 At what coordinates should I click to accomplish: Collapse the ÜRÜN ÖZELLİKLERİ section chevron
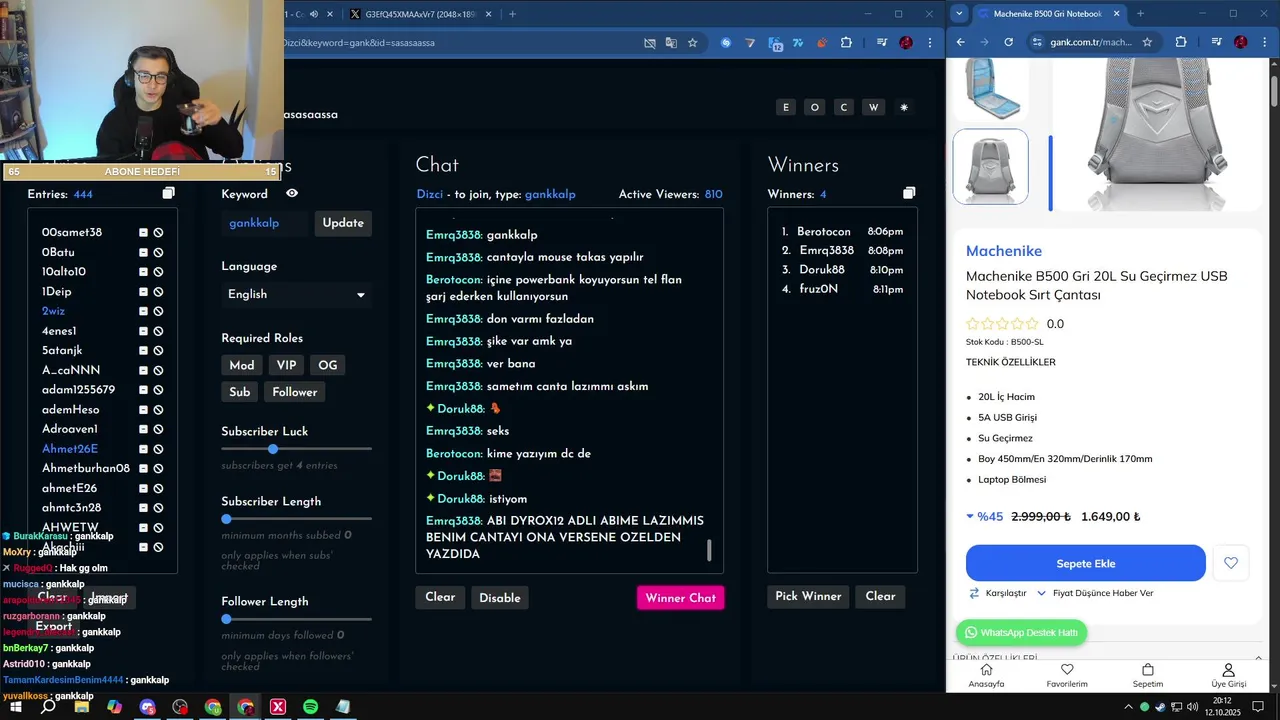click(x=1258, y=658)
